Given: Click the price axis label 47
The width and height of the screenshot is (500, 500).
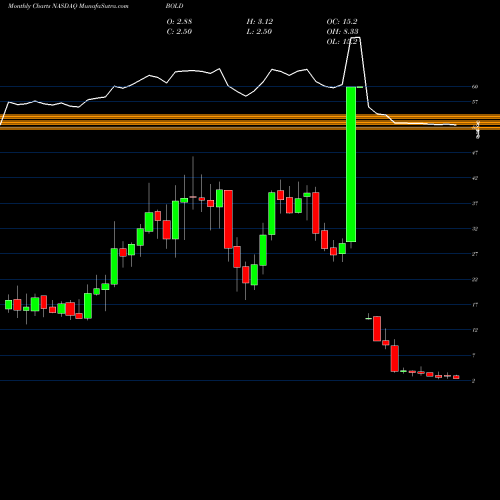Looking at the screenshot, I should pyautogui.click(x=475, y=153).
